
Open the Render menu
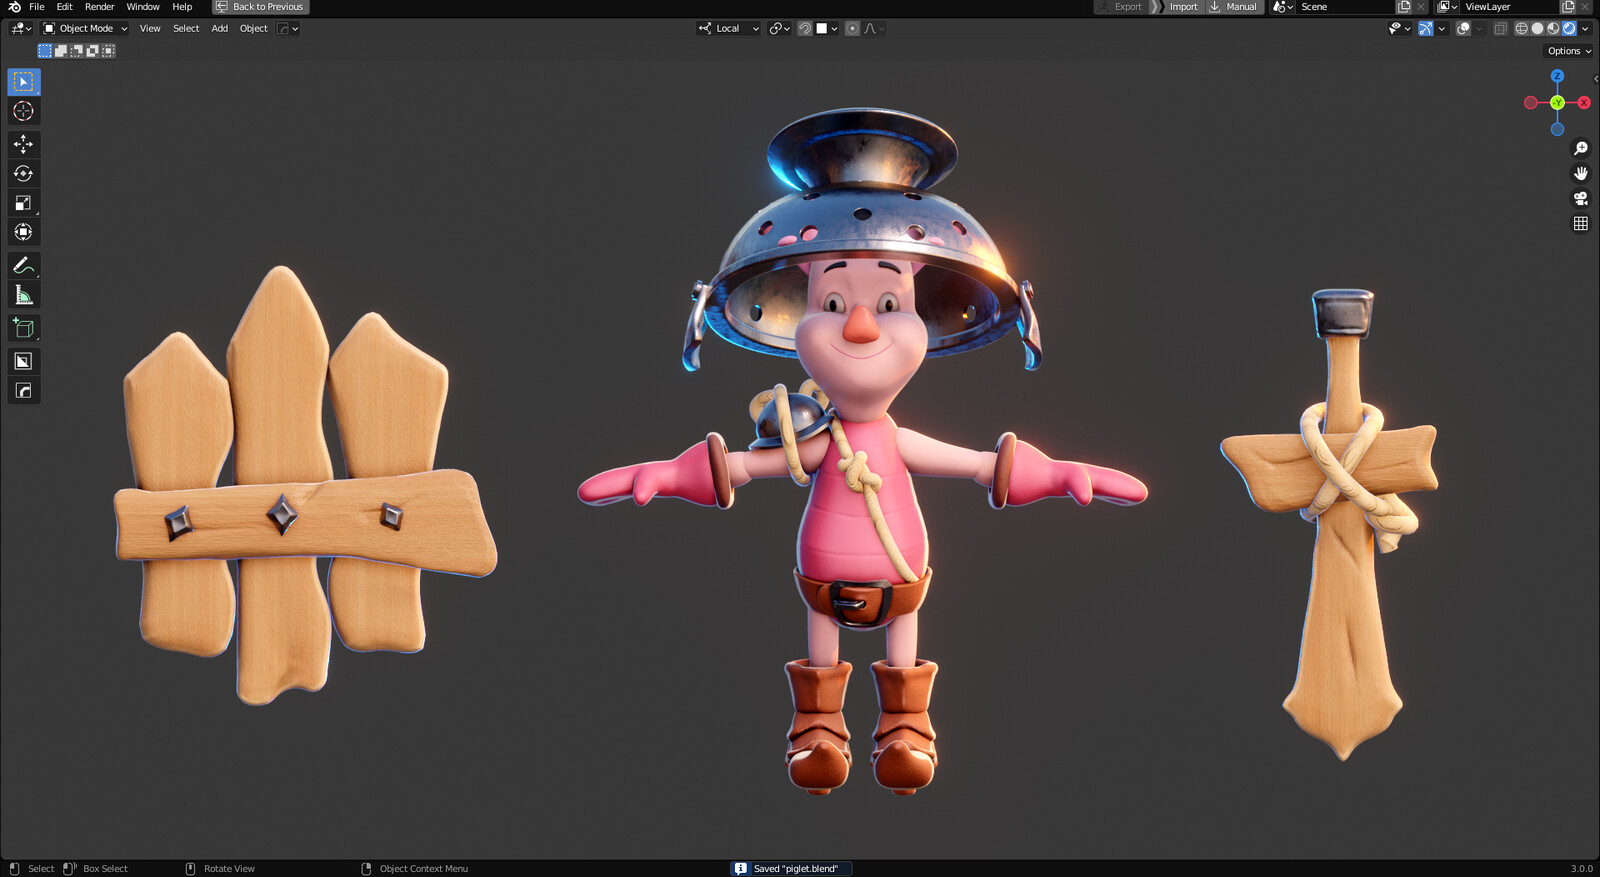pos(99,7)
